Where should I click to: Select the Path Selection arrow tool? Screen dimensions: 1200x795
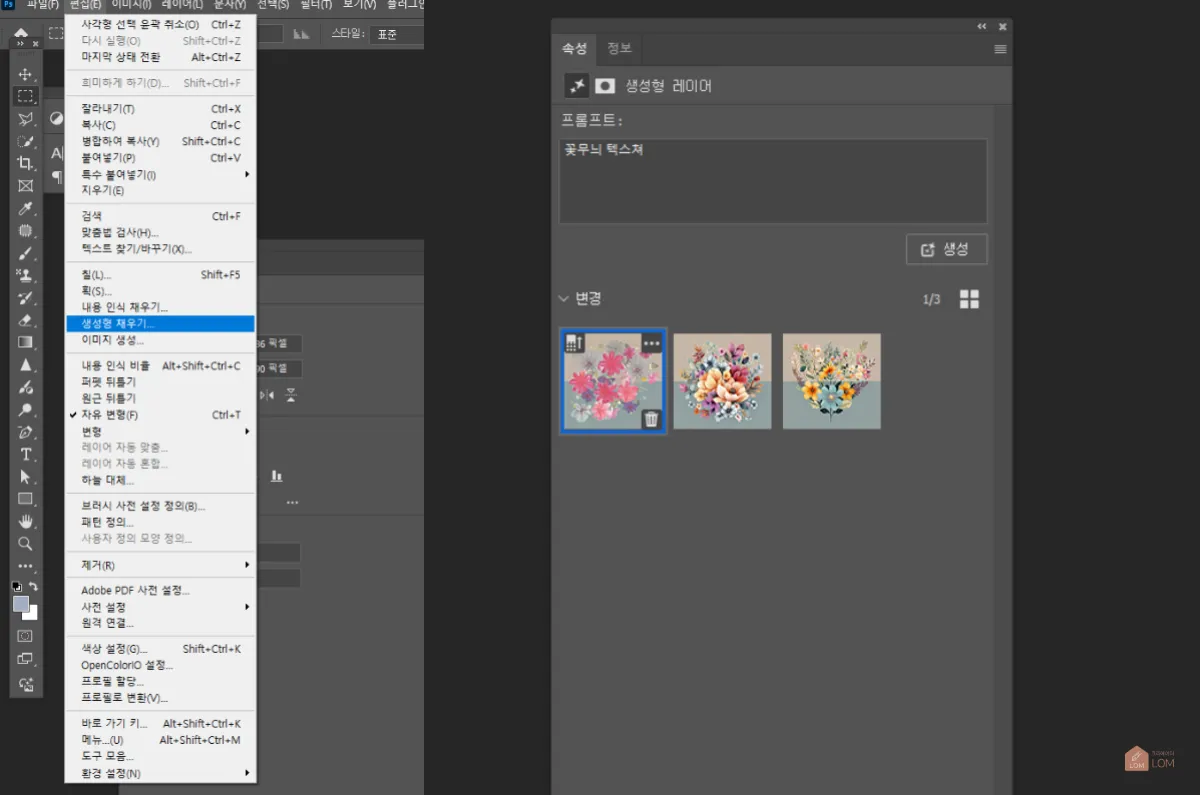coord(26,476)
